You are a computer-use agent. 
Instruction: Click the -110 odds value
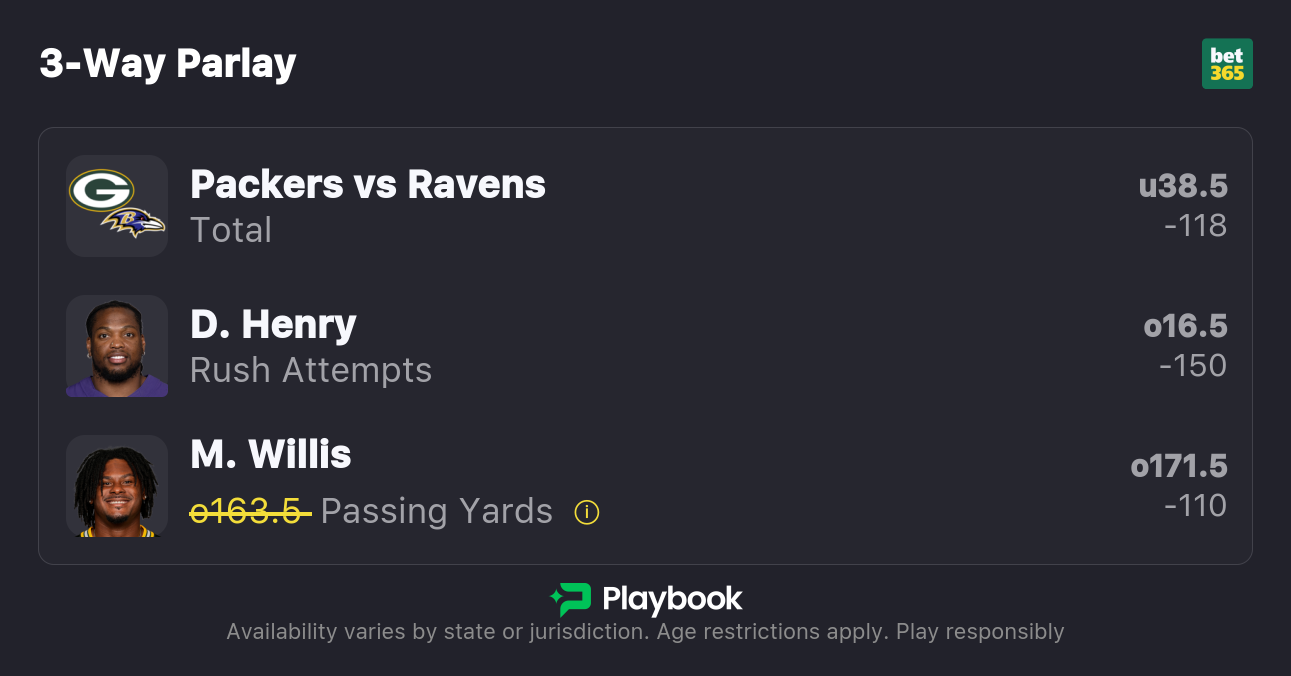[1195, 506]
